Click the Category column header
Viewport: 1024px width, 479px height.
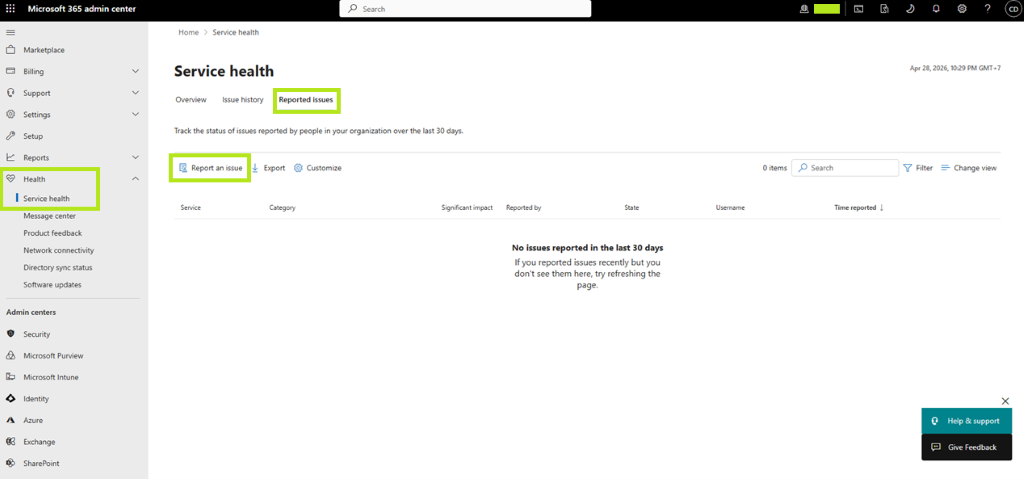click(282, 208)
